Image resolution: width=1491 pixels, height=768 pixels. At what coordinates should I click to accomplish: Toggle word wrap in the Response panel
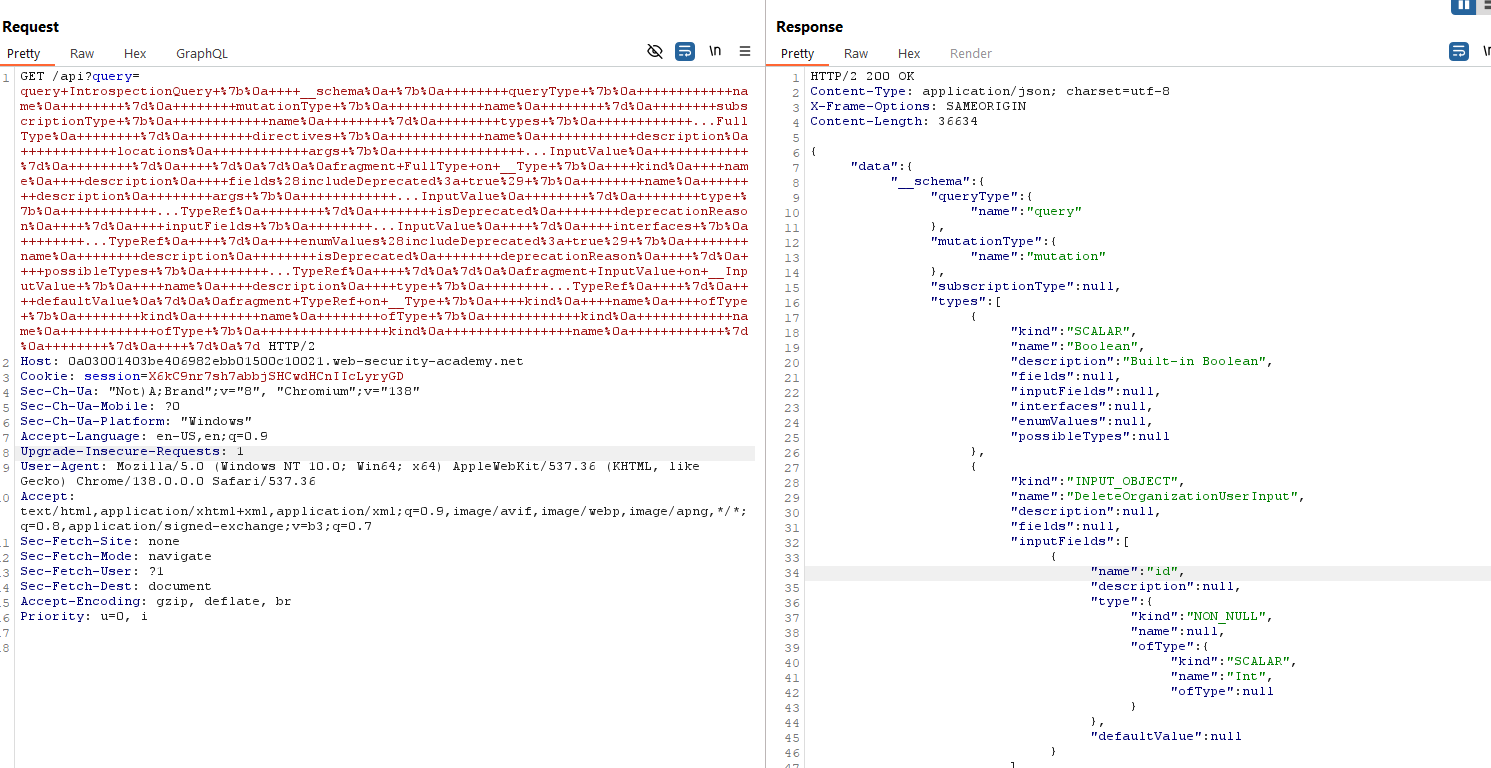[1459, 51]
